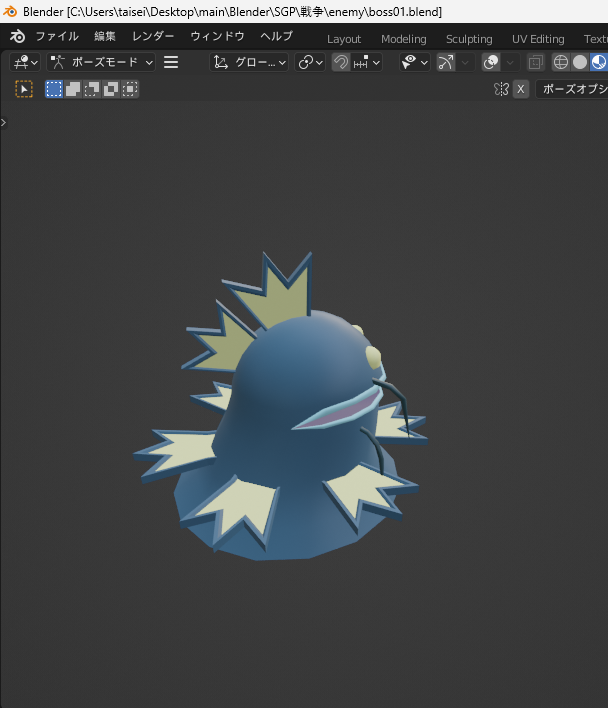Open the ヘルプ menu
Image resolution: width=608 pixels, height=708 pixels.
coord(276,37)
